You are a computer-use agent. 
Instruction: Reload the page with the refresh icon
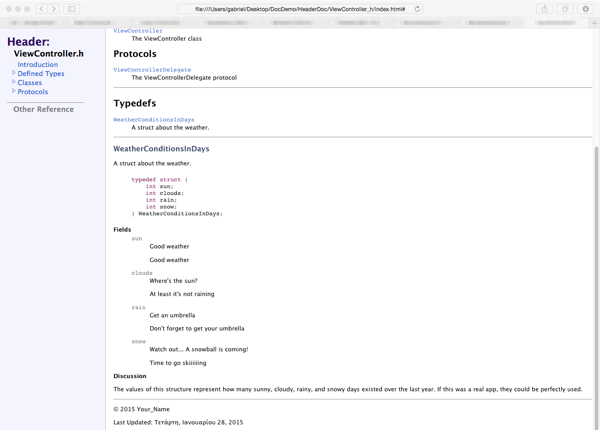pos(417,9)
